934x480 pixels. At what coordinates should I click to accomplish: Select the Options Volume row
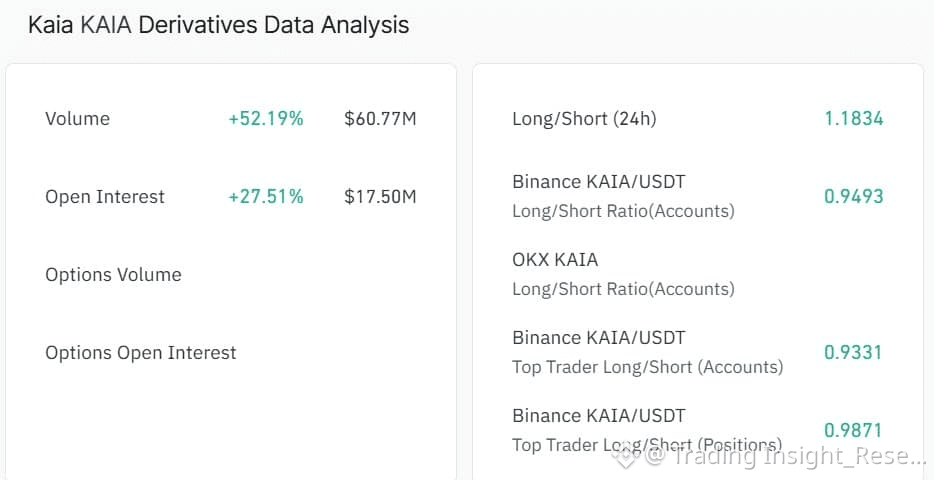point(113,274)
